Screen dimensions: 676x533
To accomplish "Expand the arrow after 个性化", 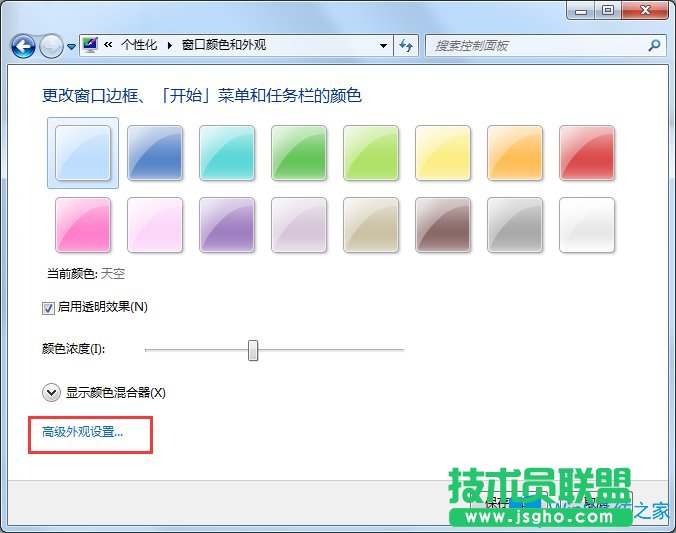I will (169, 45).
